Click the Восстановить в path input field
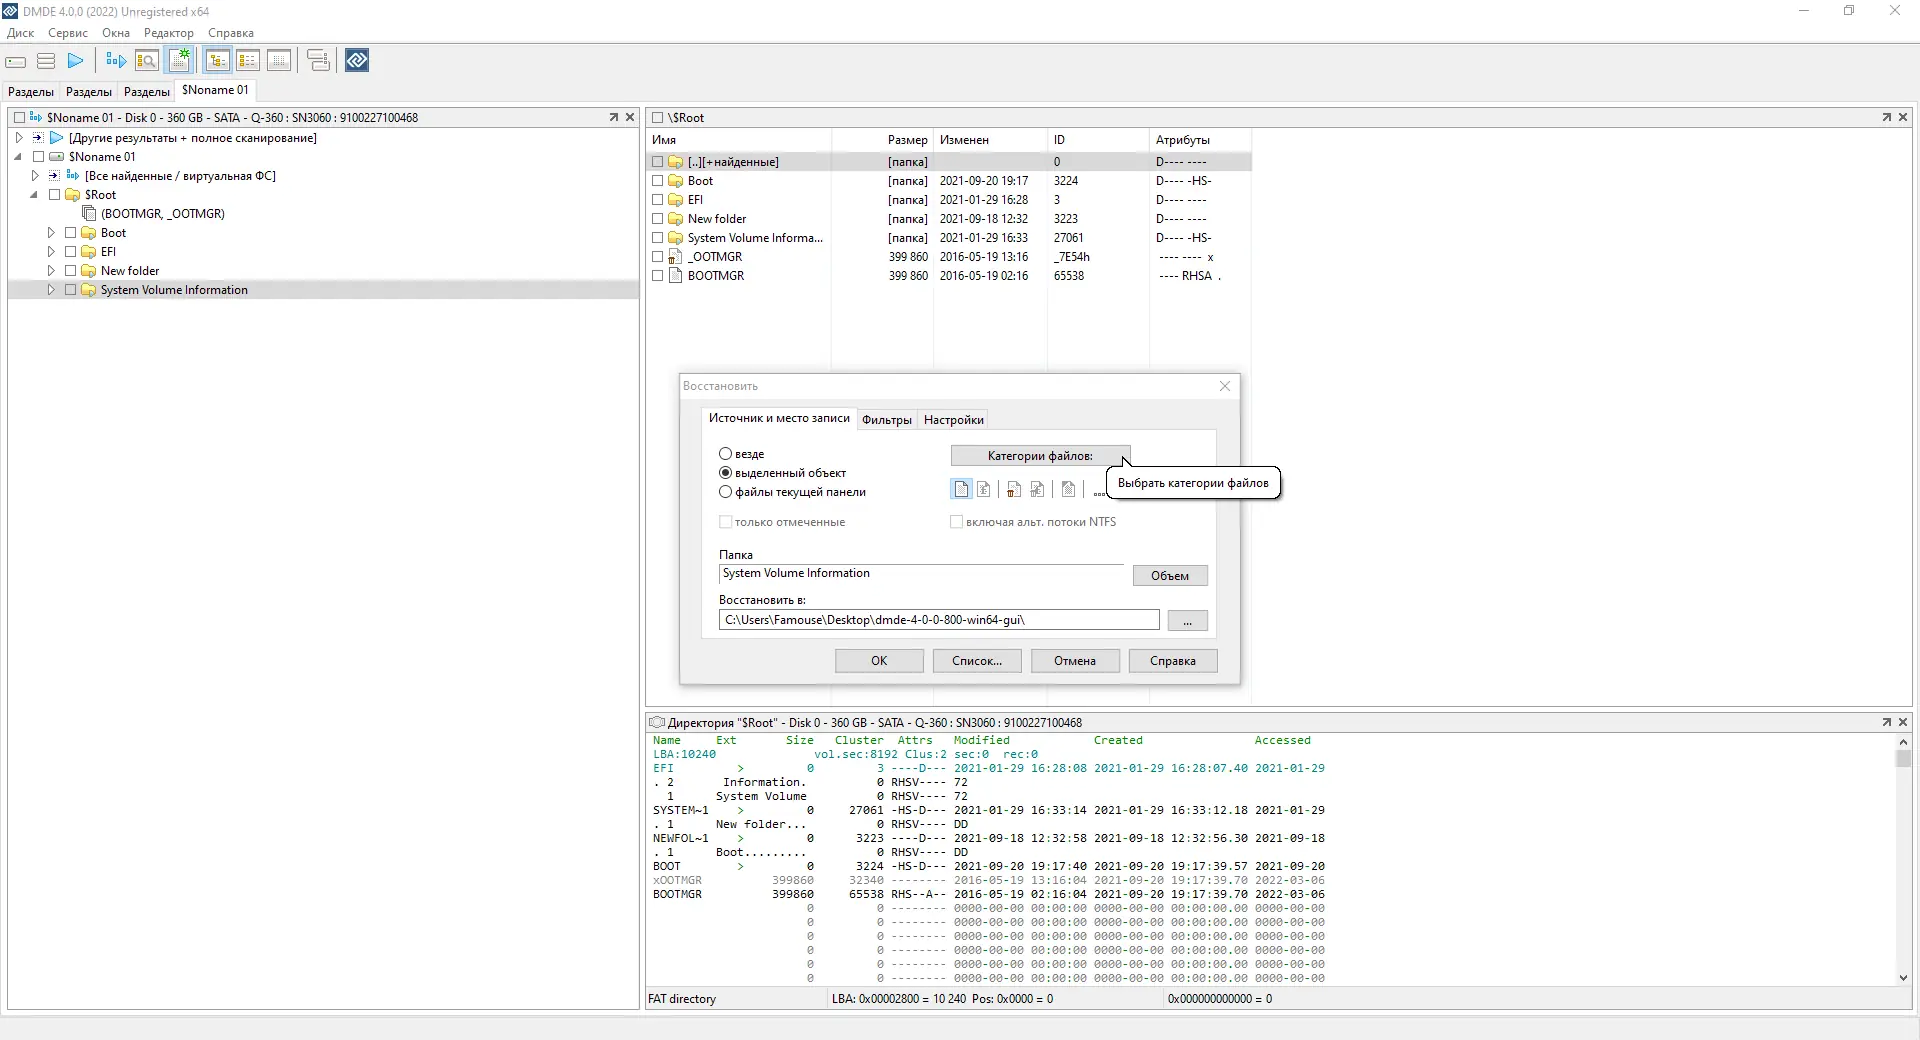 [939, 620]
